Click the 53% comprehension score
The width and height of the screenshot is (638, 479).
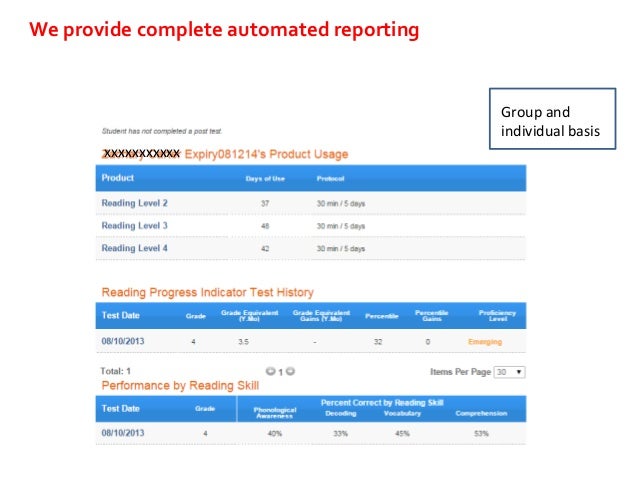tap(481, 434)
